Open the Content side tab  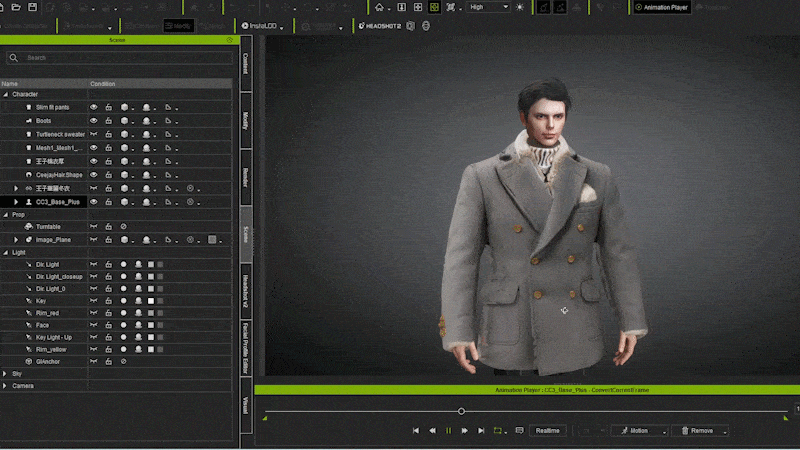[245, 64]
